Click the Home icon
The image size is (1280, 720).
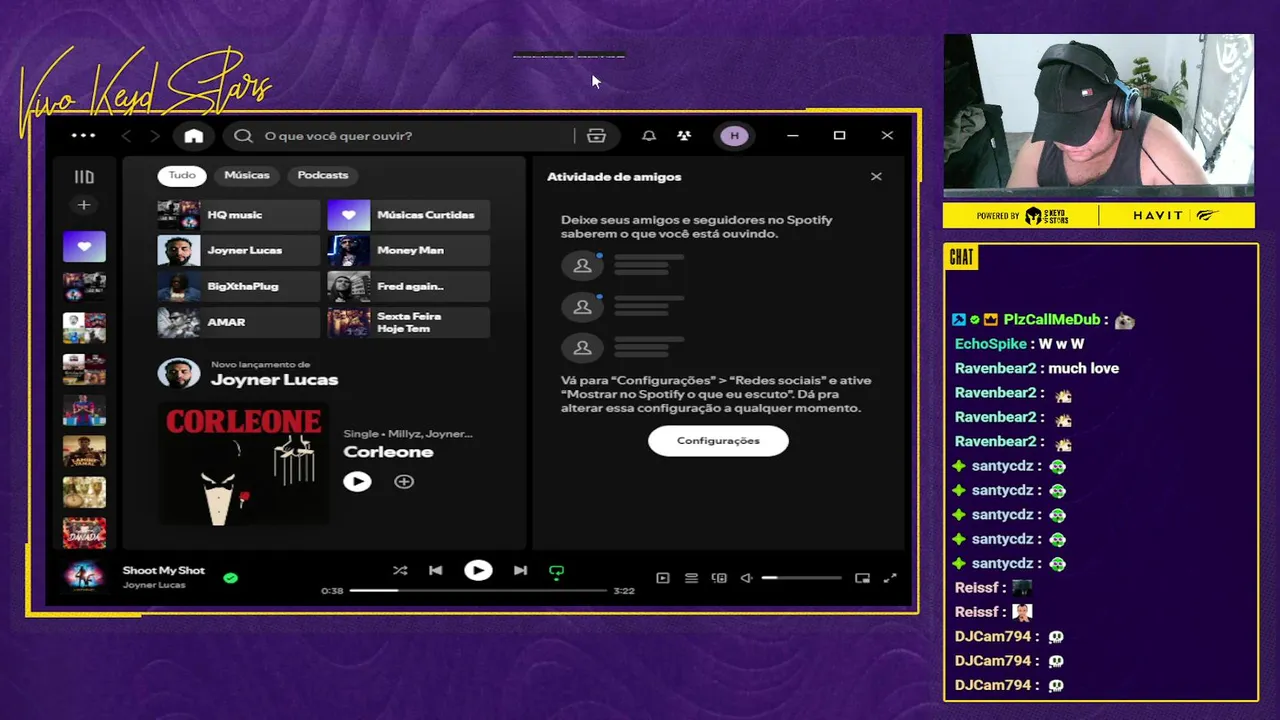click(194, 136)
